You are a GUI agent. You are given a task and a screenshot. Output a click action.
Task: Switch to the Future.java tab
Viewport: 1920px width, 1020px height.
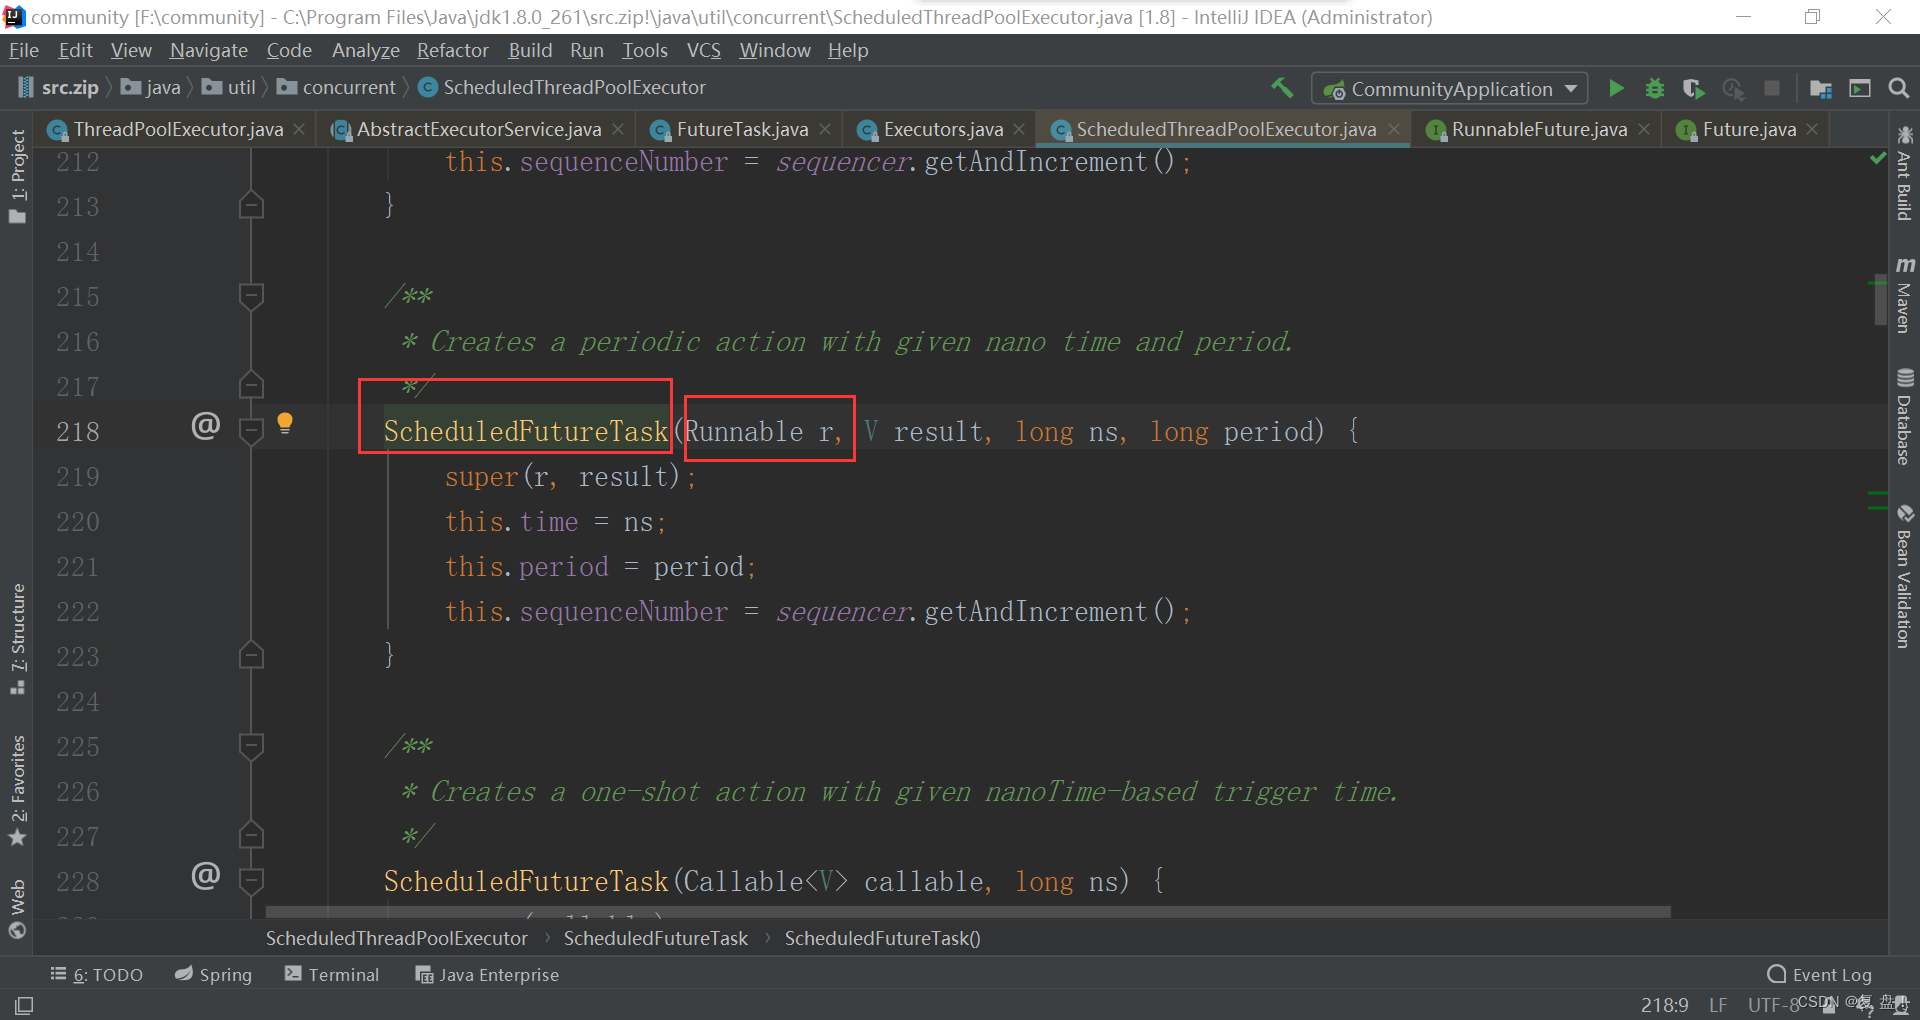click(x=1749, y=129)
